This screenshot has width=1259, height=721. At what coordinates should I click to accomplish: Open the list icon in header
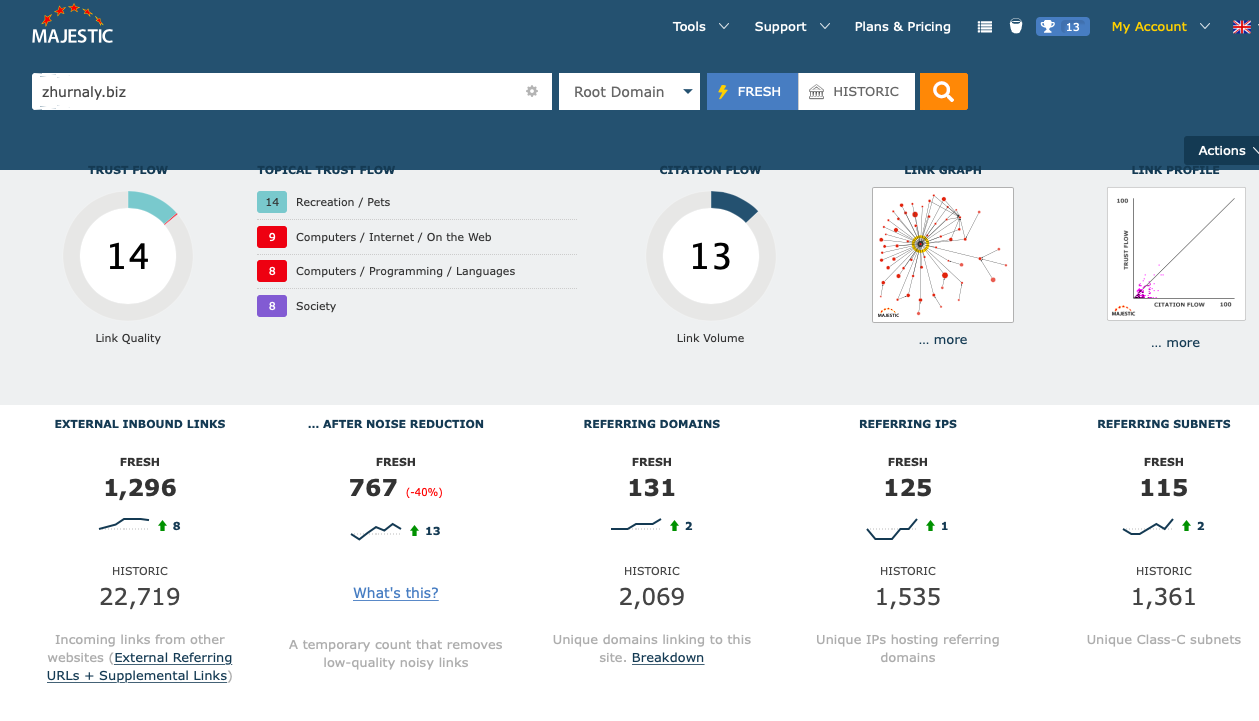point(985,27)
